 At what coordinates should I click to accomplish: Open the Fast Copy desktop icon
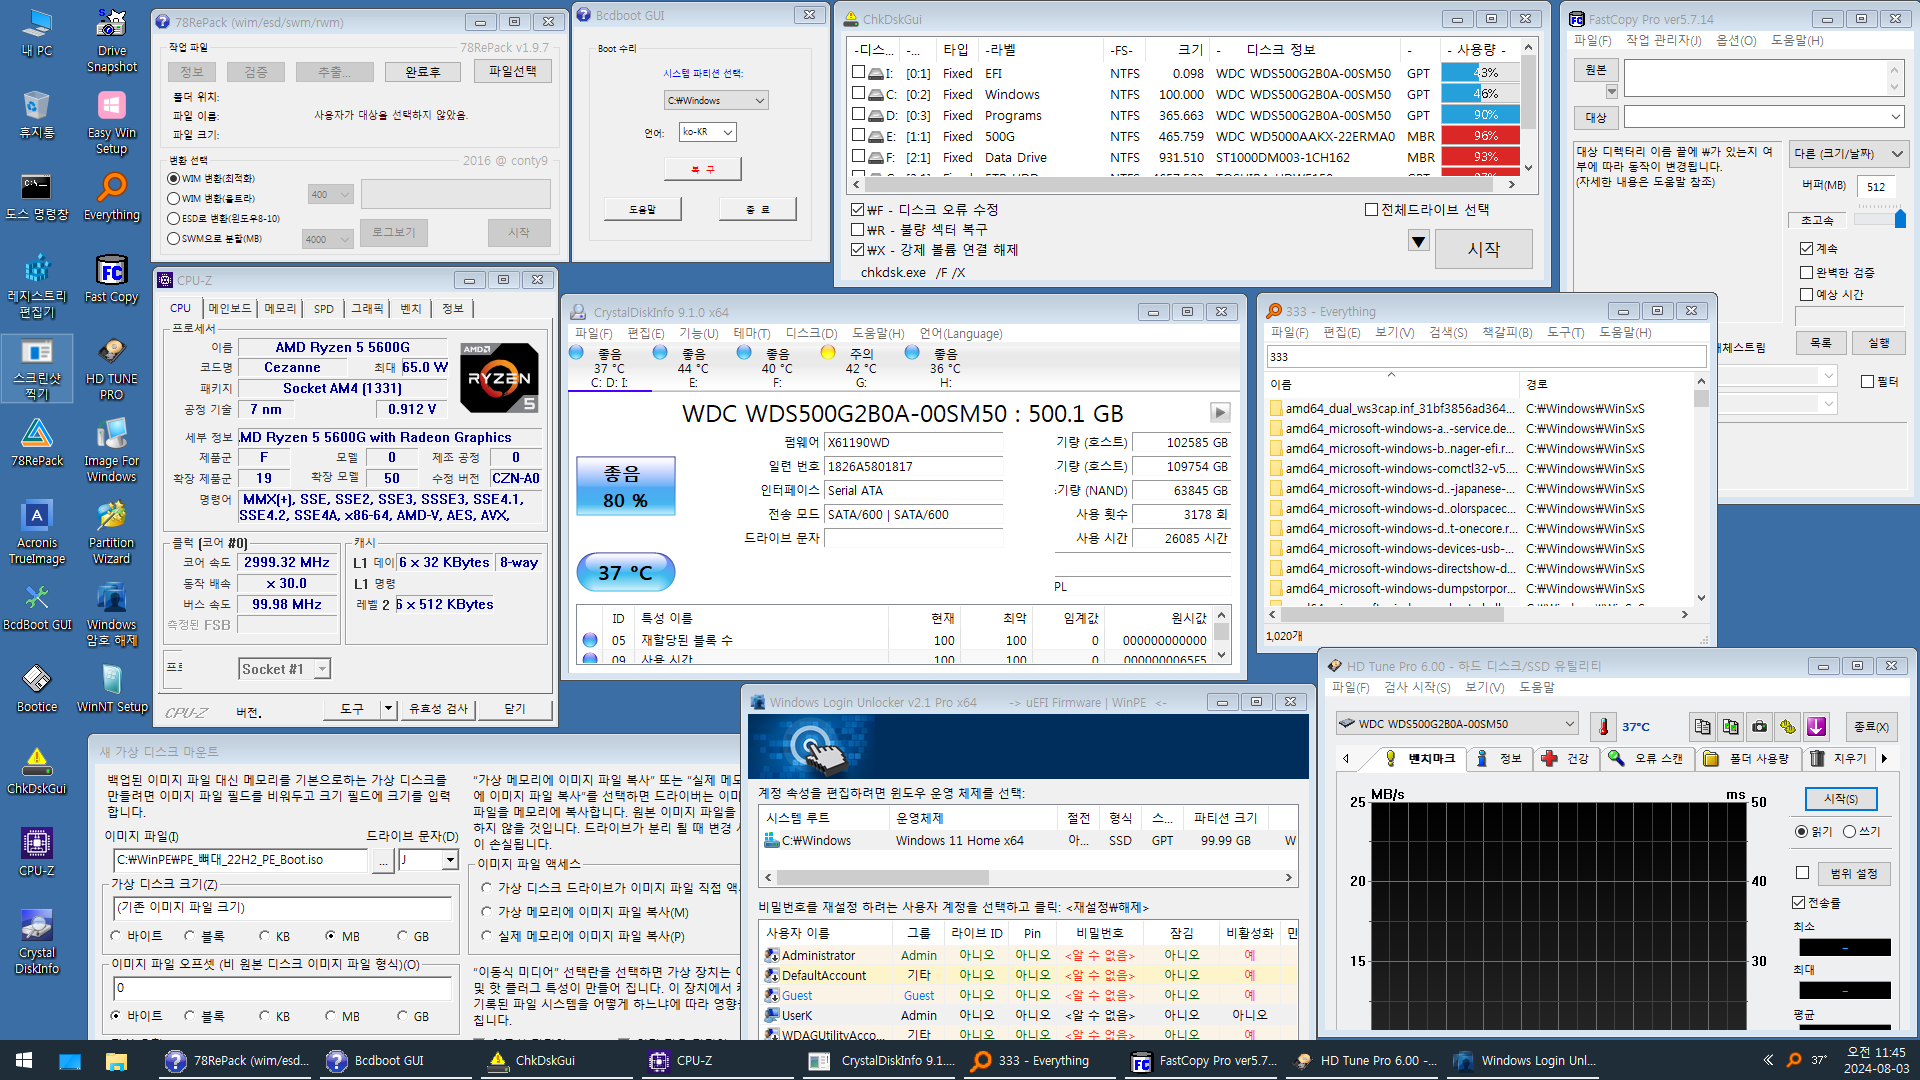pos(112,278)
